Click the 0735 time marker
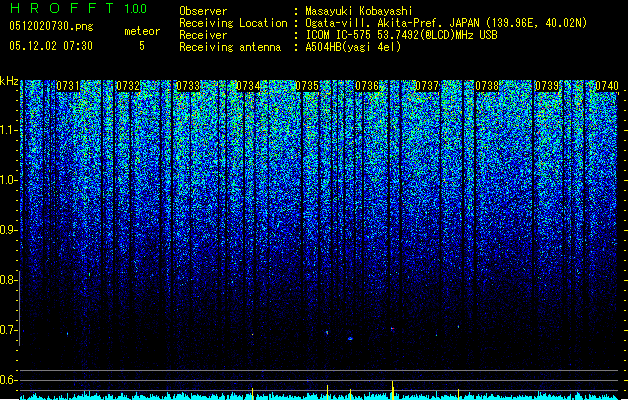Image resolution: width=629 pixels, height=400 pixels. [307, 86]
